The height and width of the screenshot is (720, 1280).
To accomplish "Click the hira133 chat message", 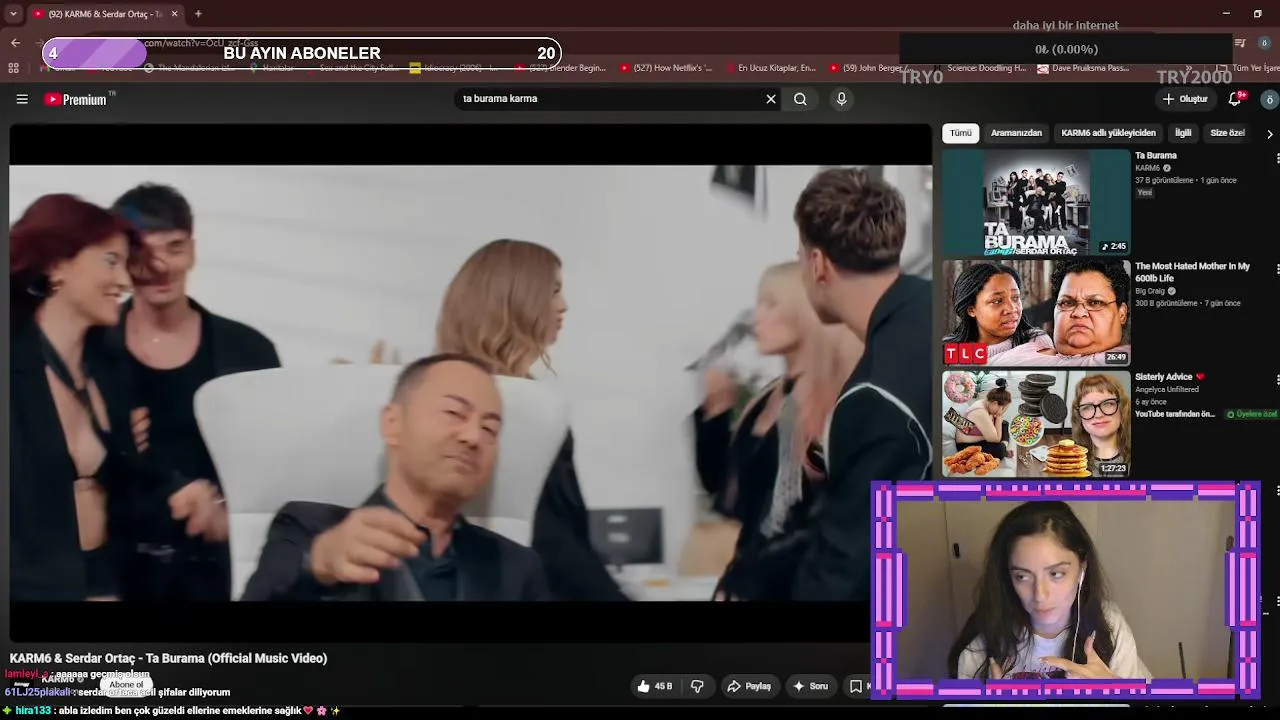I will 170,711.
